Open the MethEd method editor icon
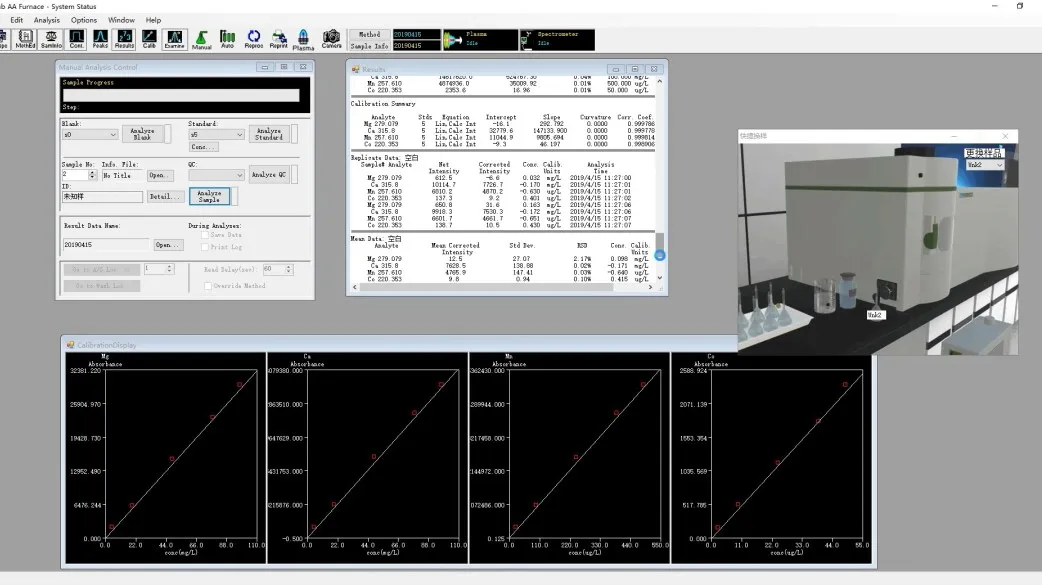This screenshot has width=1042, height=585. [25, 39]
